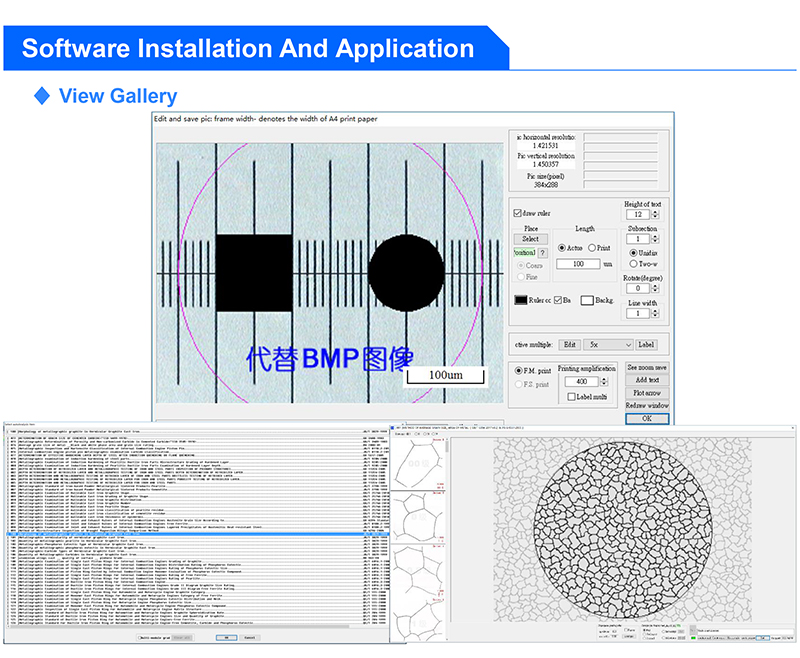Click the Rotate degree stepper arrows
Viewport: 800px width, 658px height.
656,289
